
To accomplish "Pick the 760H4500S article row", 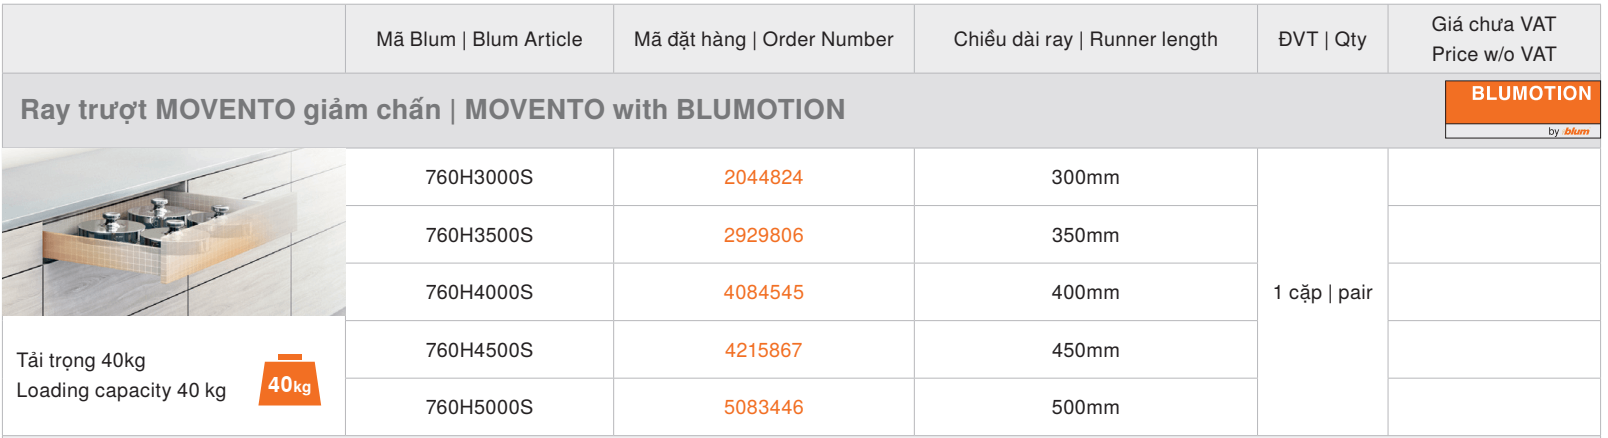I will pos(479,350).
